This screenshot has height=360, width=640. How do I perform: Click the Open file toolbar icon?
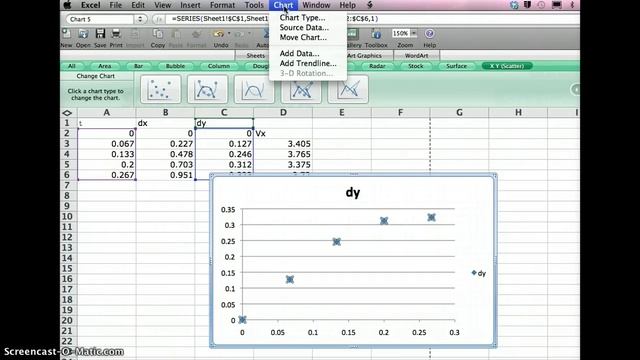pos(83,34)
